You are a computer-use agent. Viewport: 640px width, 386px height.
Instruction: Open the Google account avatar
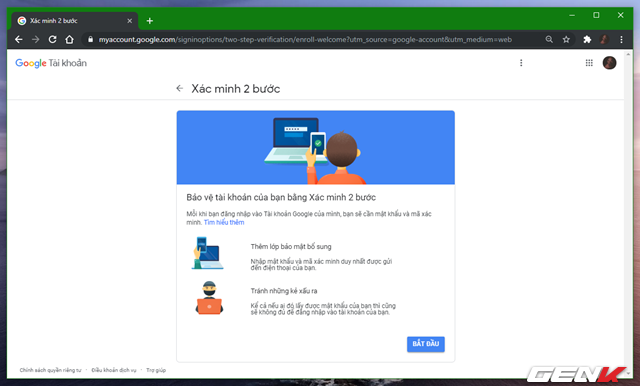(609, 63)
